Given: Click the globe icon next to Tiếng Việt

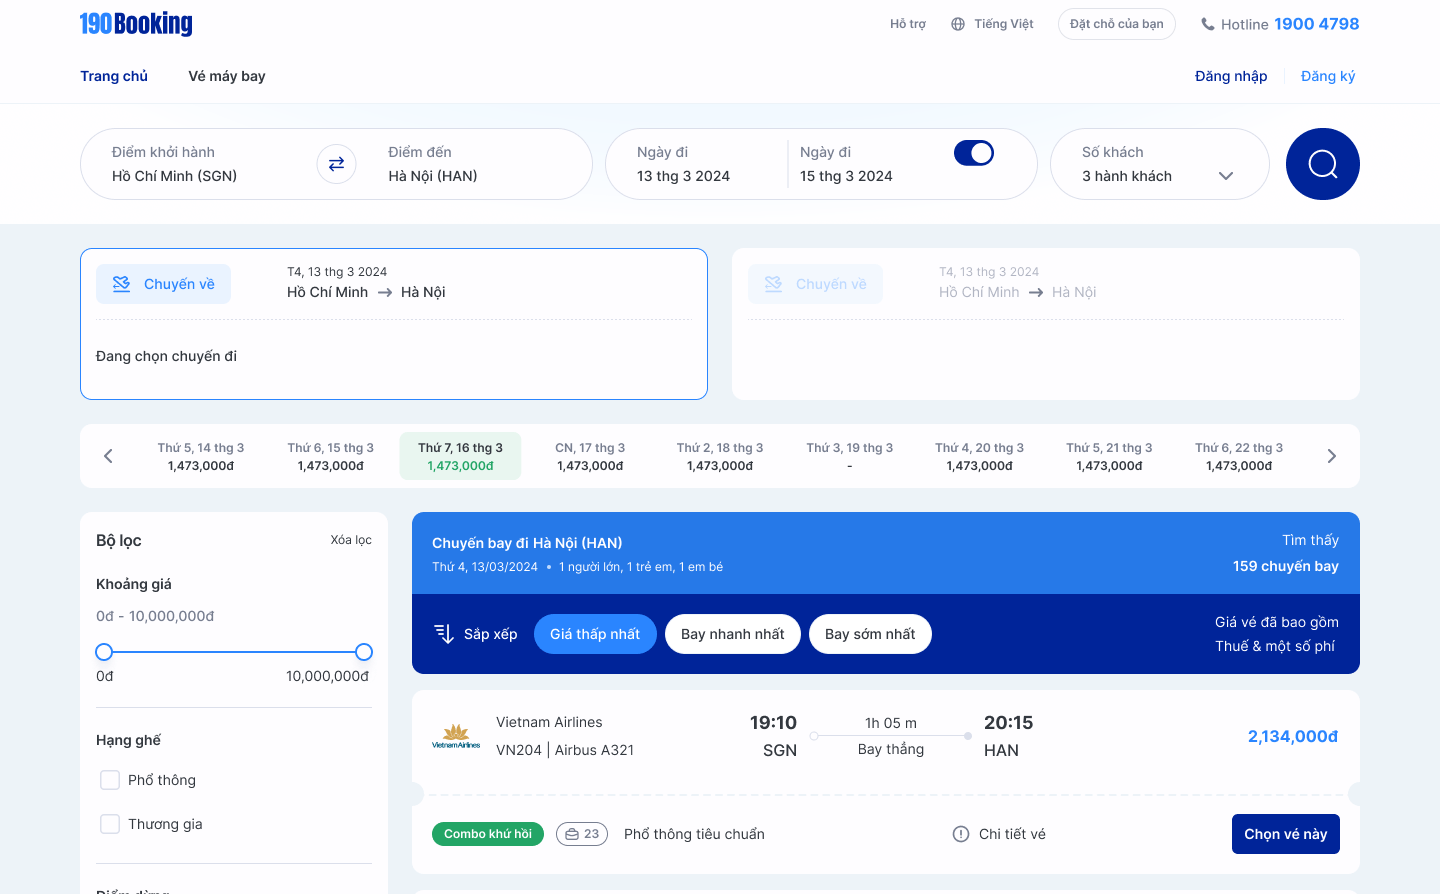Looking at the screenshot, I should pos(957,23).
